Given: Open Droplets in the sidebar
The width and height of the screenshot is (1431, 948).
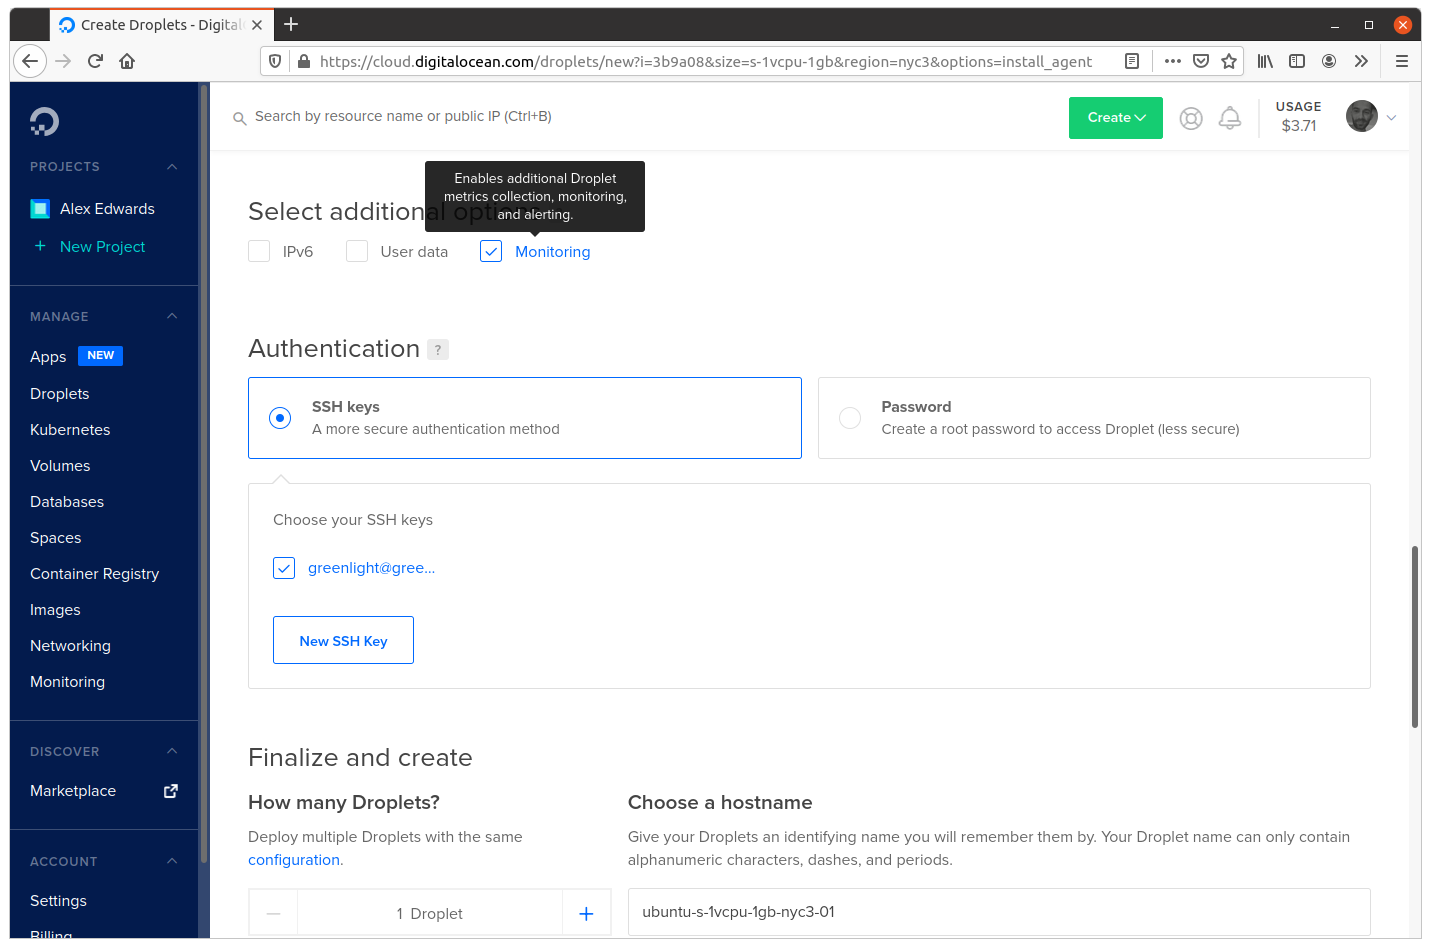Looking at the screenshot, I should 60,394.
